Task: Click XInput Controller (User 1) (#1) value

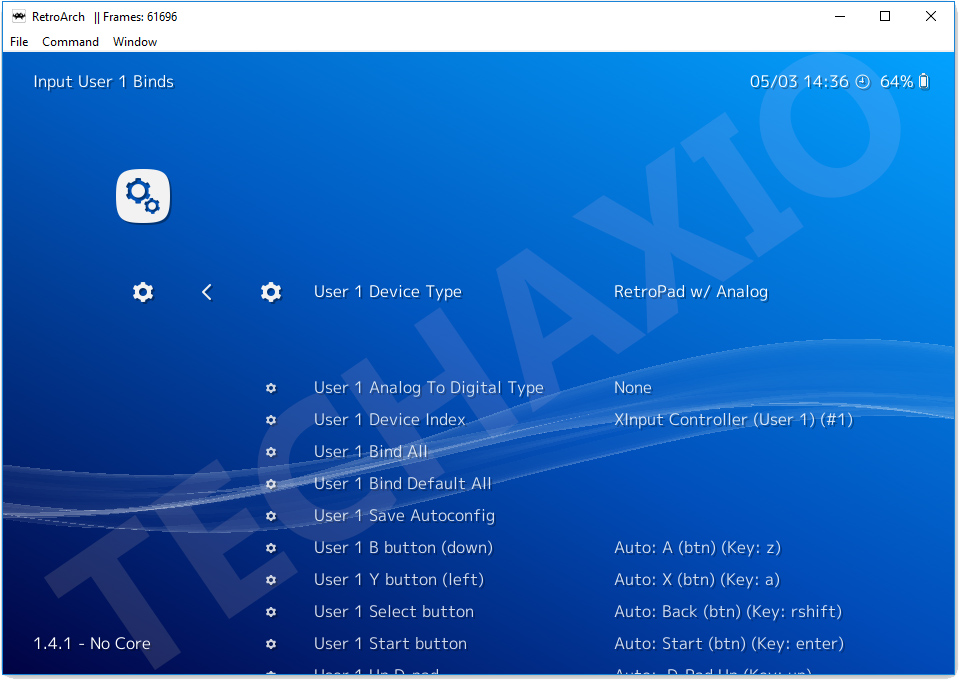Action: click(x=733, y=420)
